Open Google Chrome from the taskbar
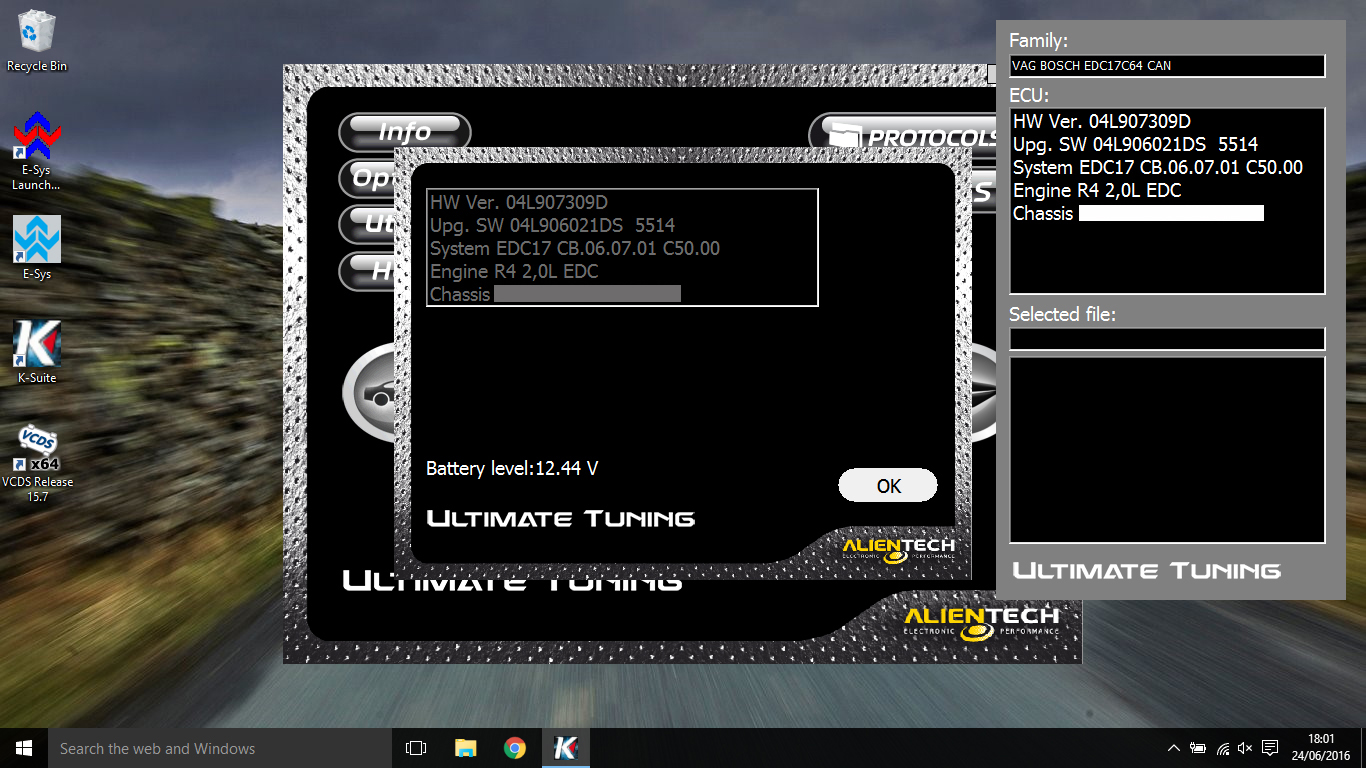 coord(515,748)
